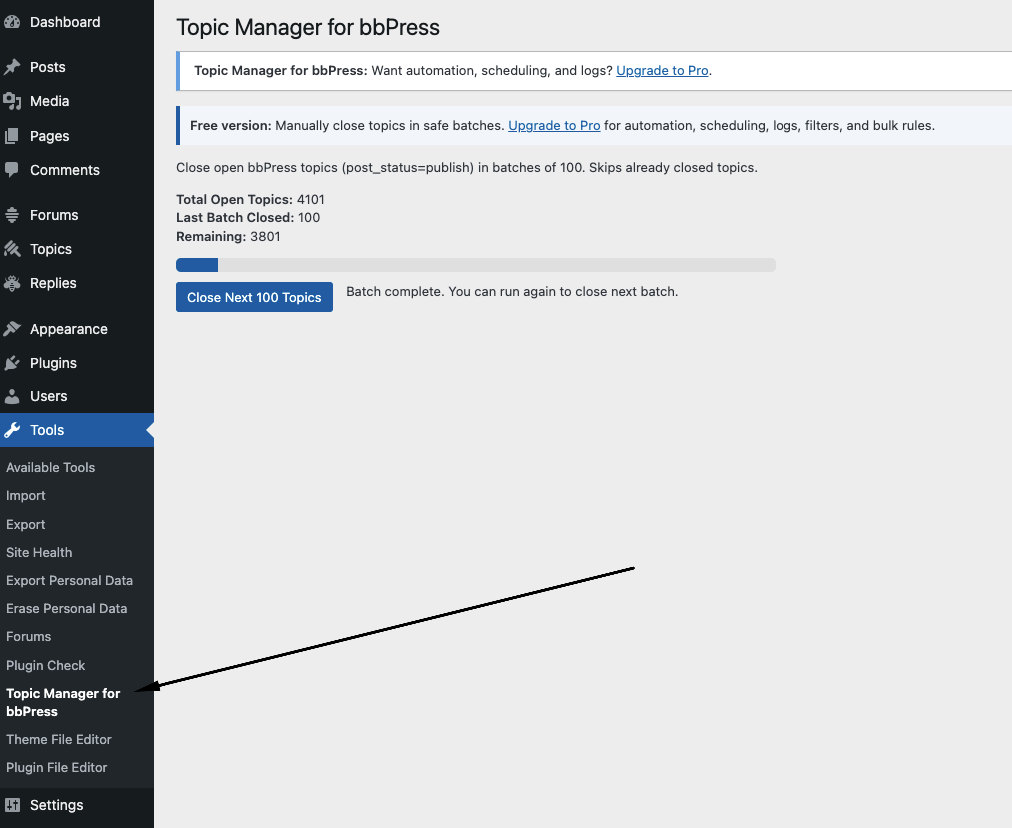Click the Users person icon
Screen dimensions: 1012x828
click(12, 396)
